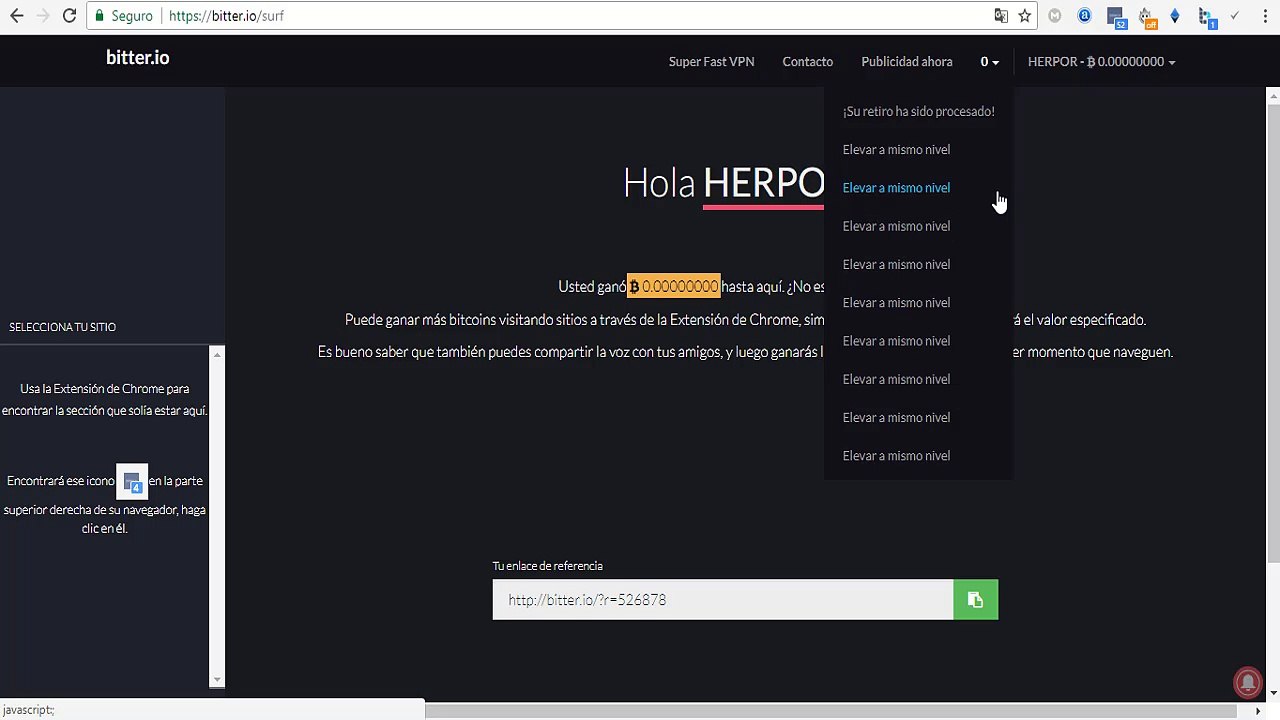Click the bitter.io logo

pyautogui.click(x=137, y=58)
